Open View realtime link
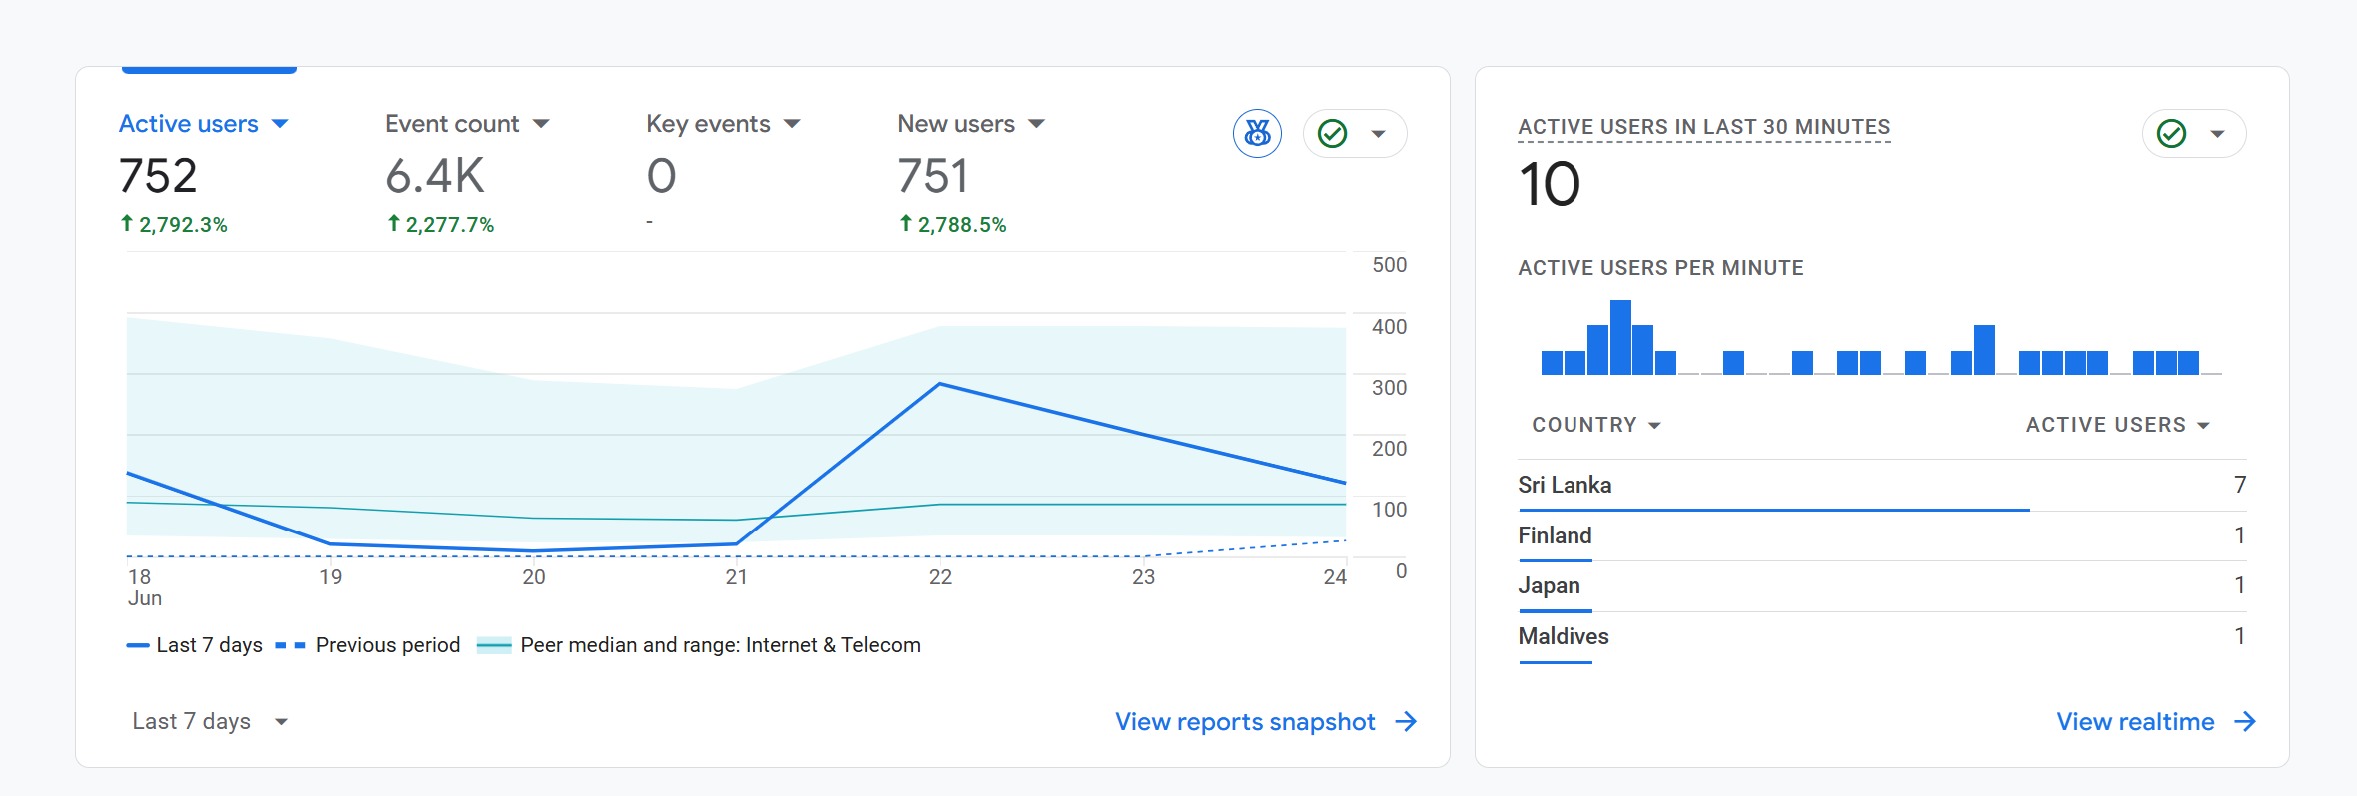The width and height of the screenshot is (2357, 796). (2135, 721)
